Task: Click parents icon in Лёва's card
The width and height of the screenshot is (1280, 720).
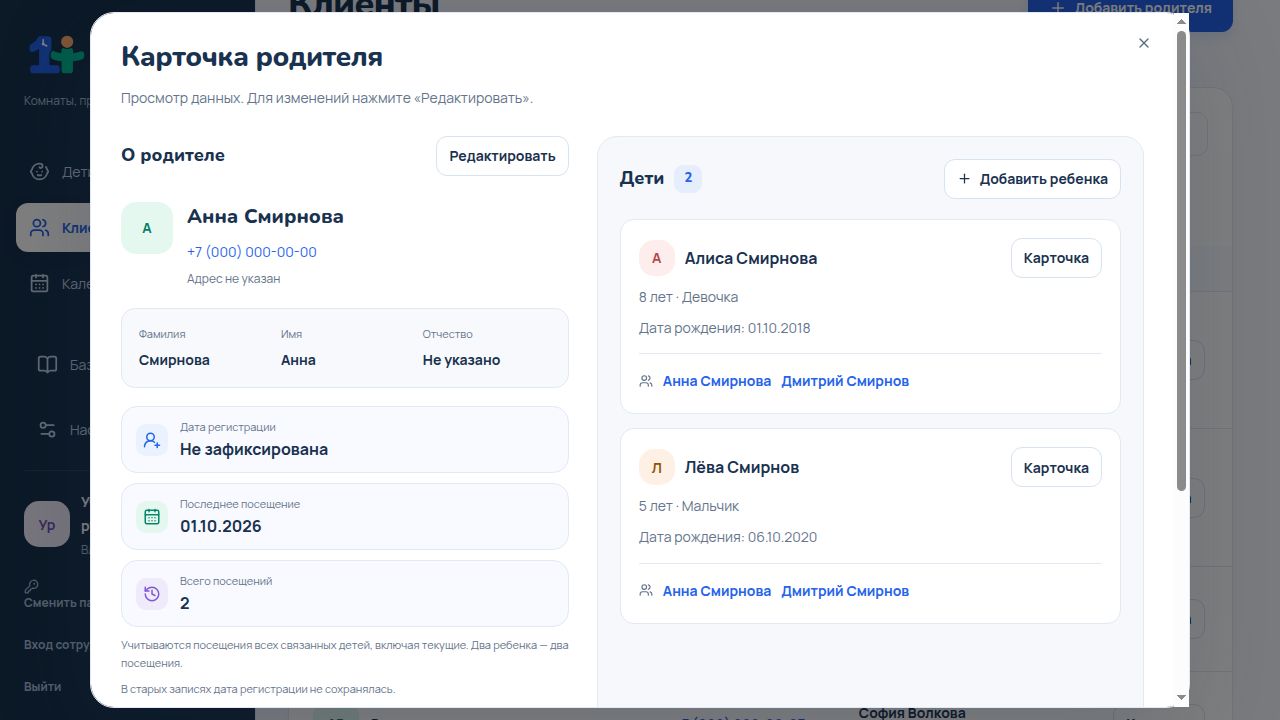Action: [x=646, y=591]
